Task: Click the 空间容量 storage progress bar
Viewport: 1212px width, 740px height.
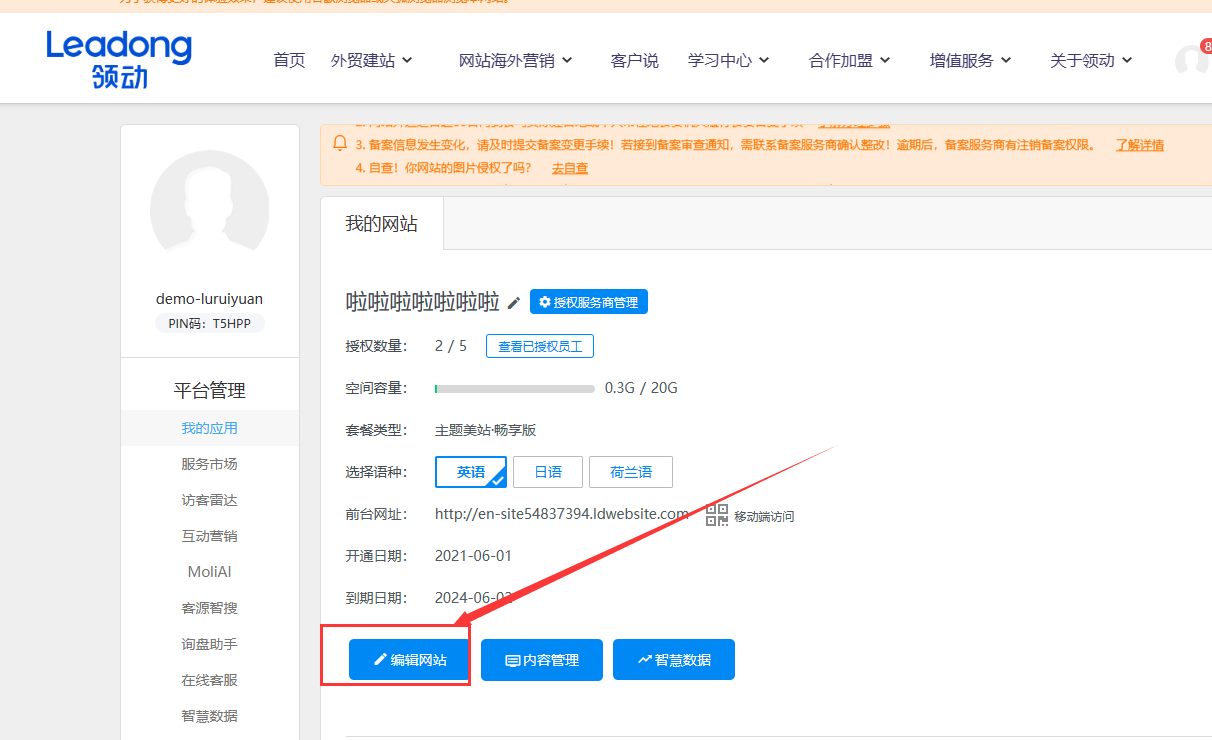Action: tap(514, 388)
